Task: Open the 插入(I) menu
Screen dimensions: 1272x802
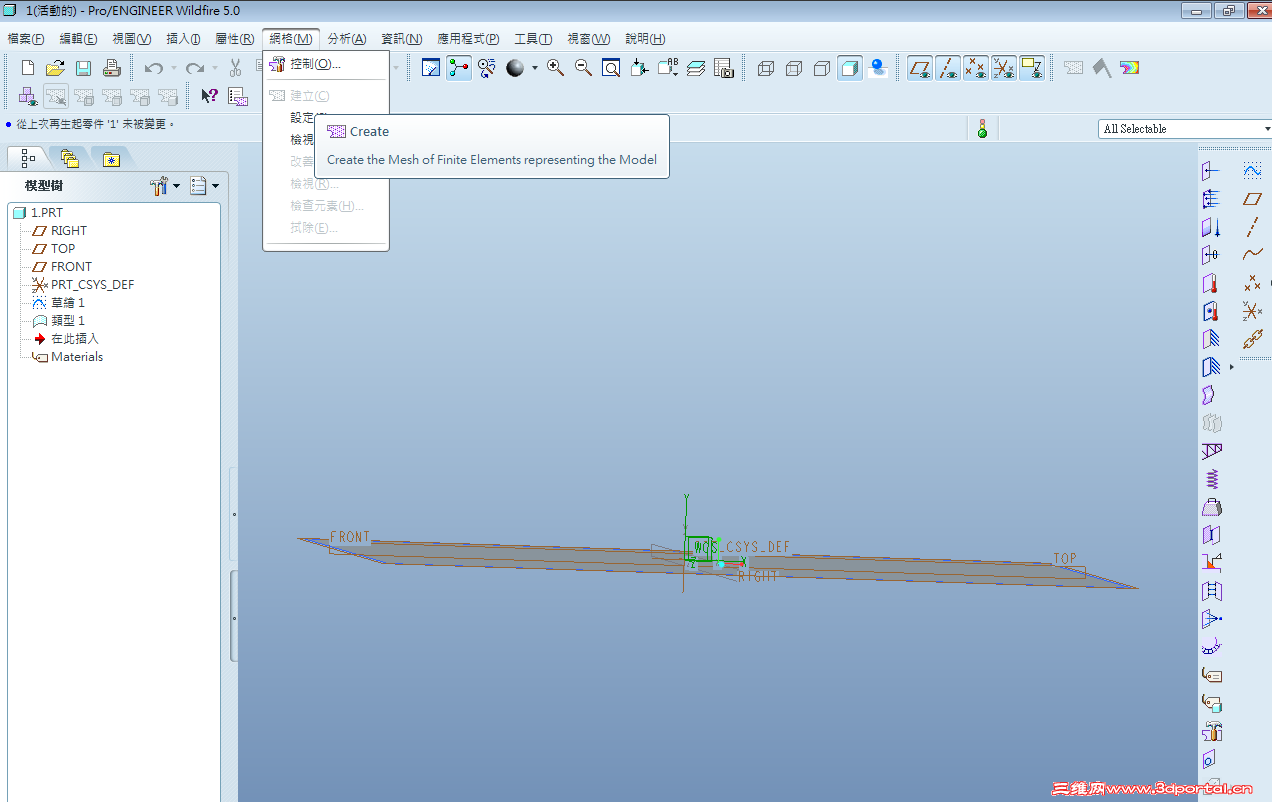Action: [x=183, y=39]
